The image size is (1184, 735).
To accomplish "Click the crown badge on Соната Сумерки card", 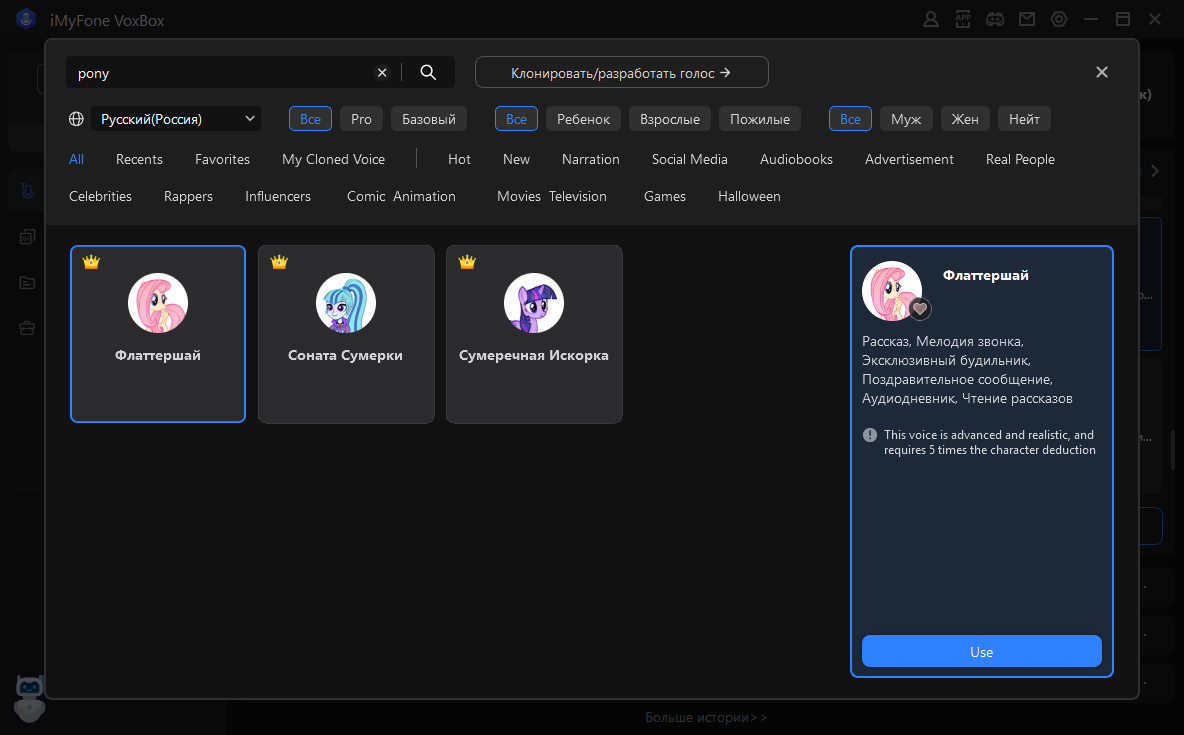I will click(279, 262).
